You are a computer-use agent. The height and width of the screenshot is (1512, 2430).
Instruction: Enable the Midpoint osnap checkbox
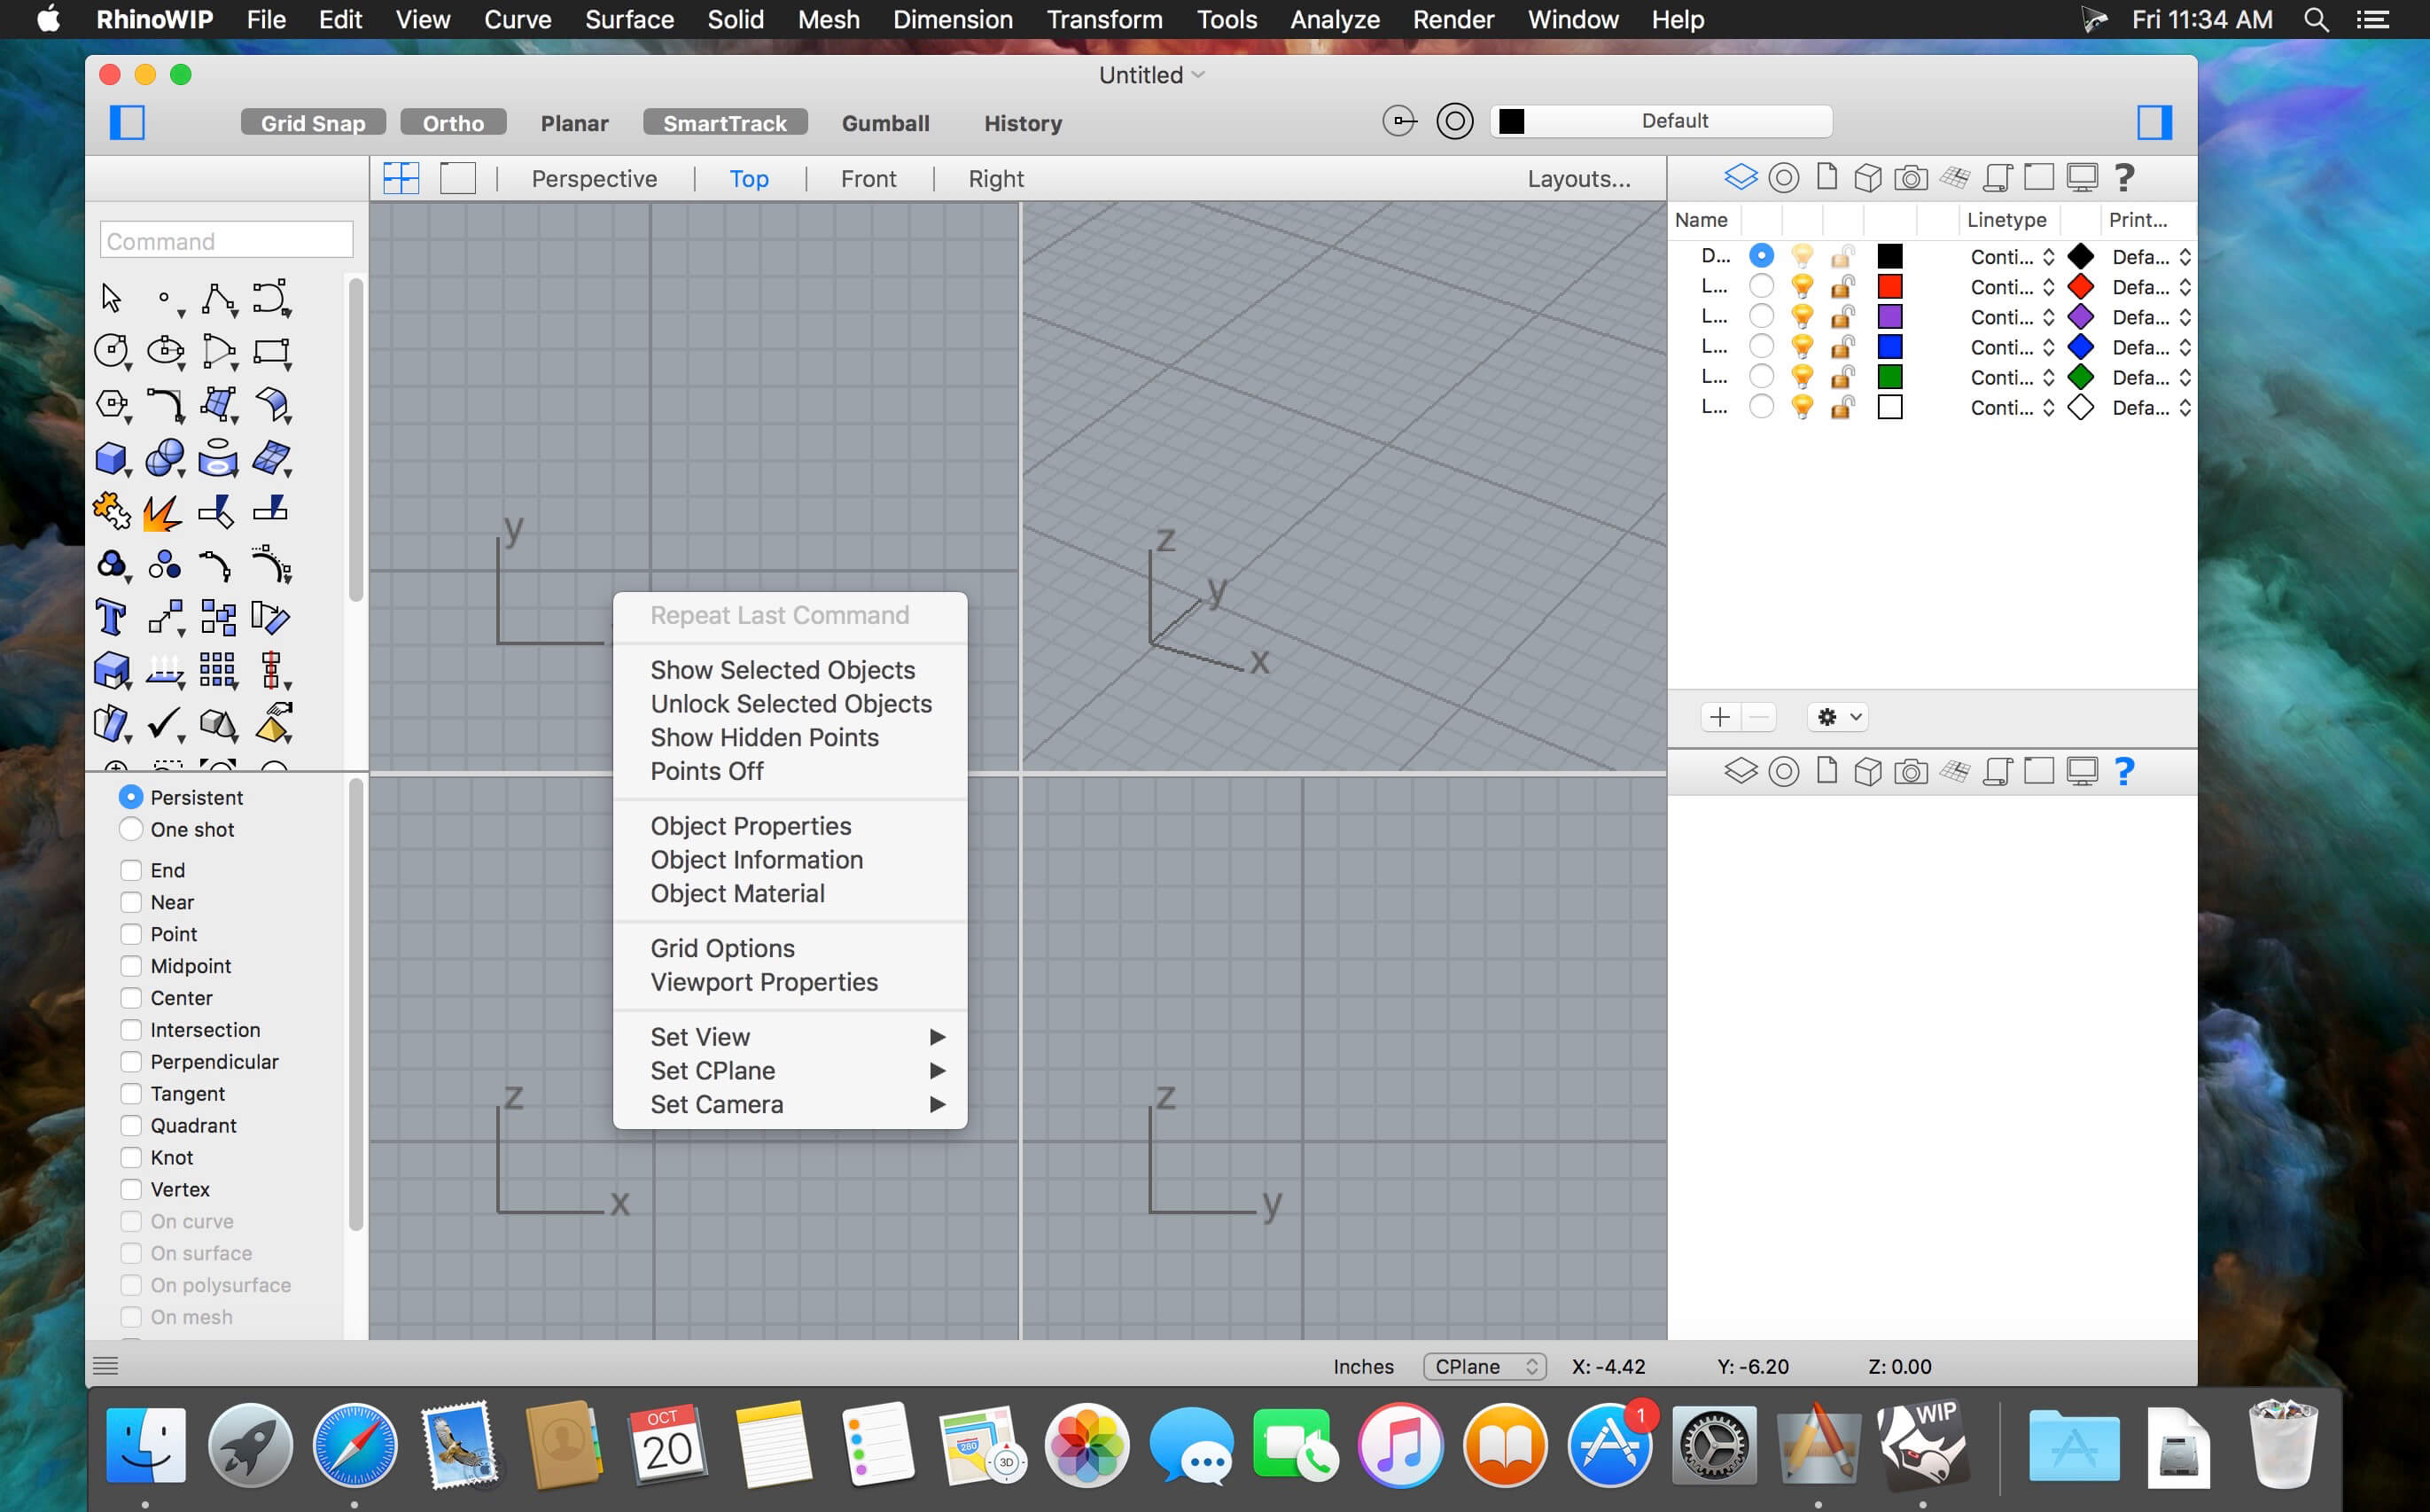point(130,965)
